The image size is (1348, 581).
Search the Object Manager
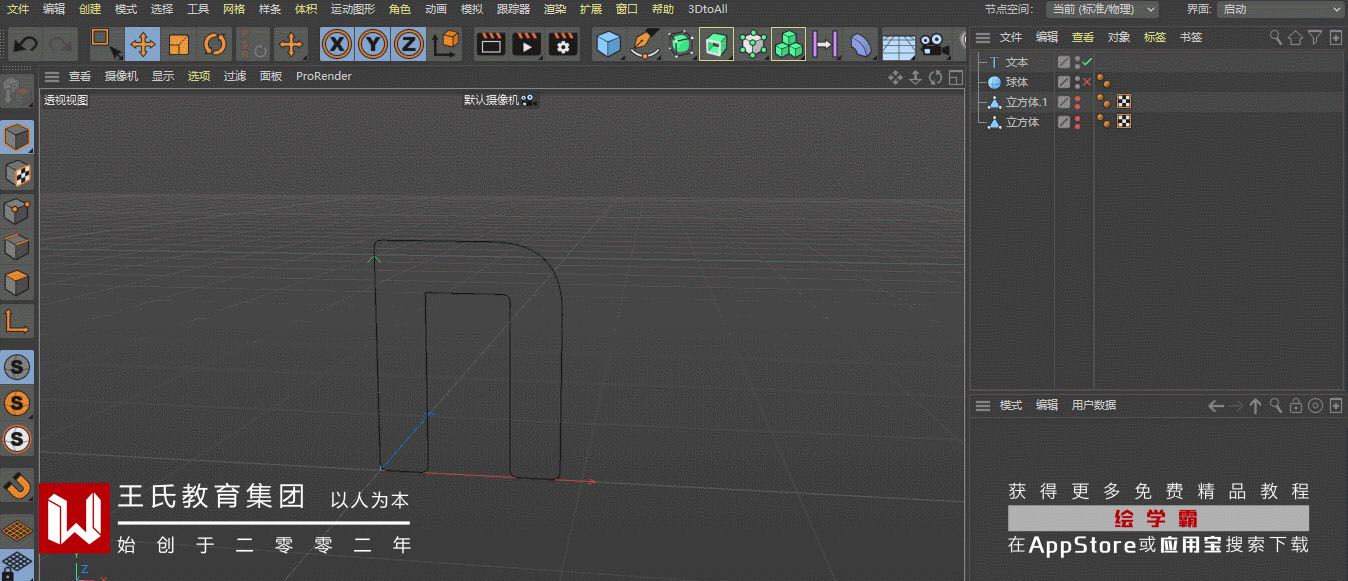pyautogui.click(x=1276, y=37)
